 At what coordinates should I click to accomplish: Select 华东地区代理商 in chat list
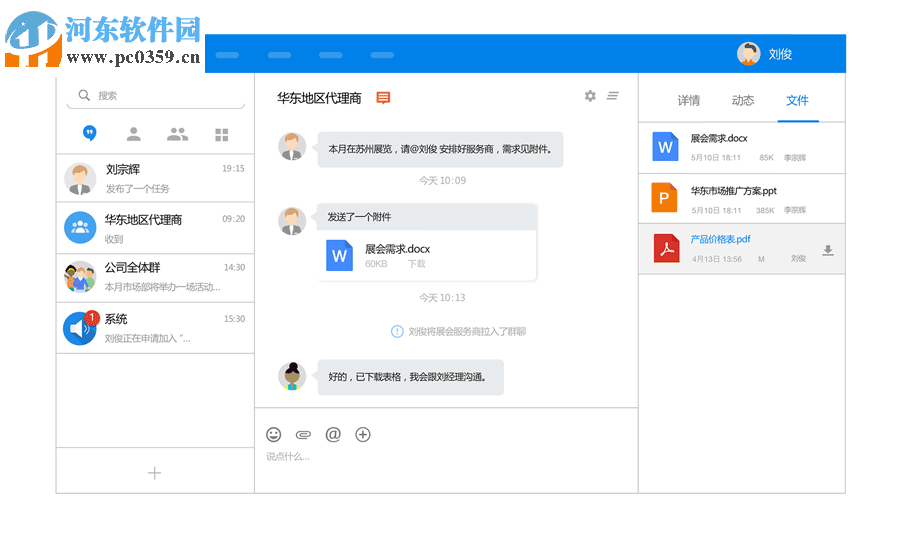coord(155,228)
